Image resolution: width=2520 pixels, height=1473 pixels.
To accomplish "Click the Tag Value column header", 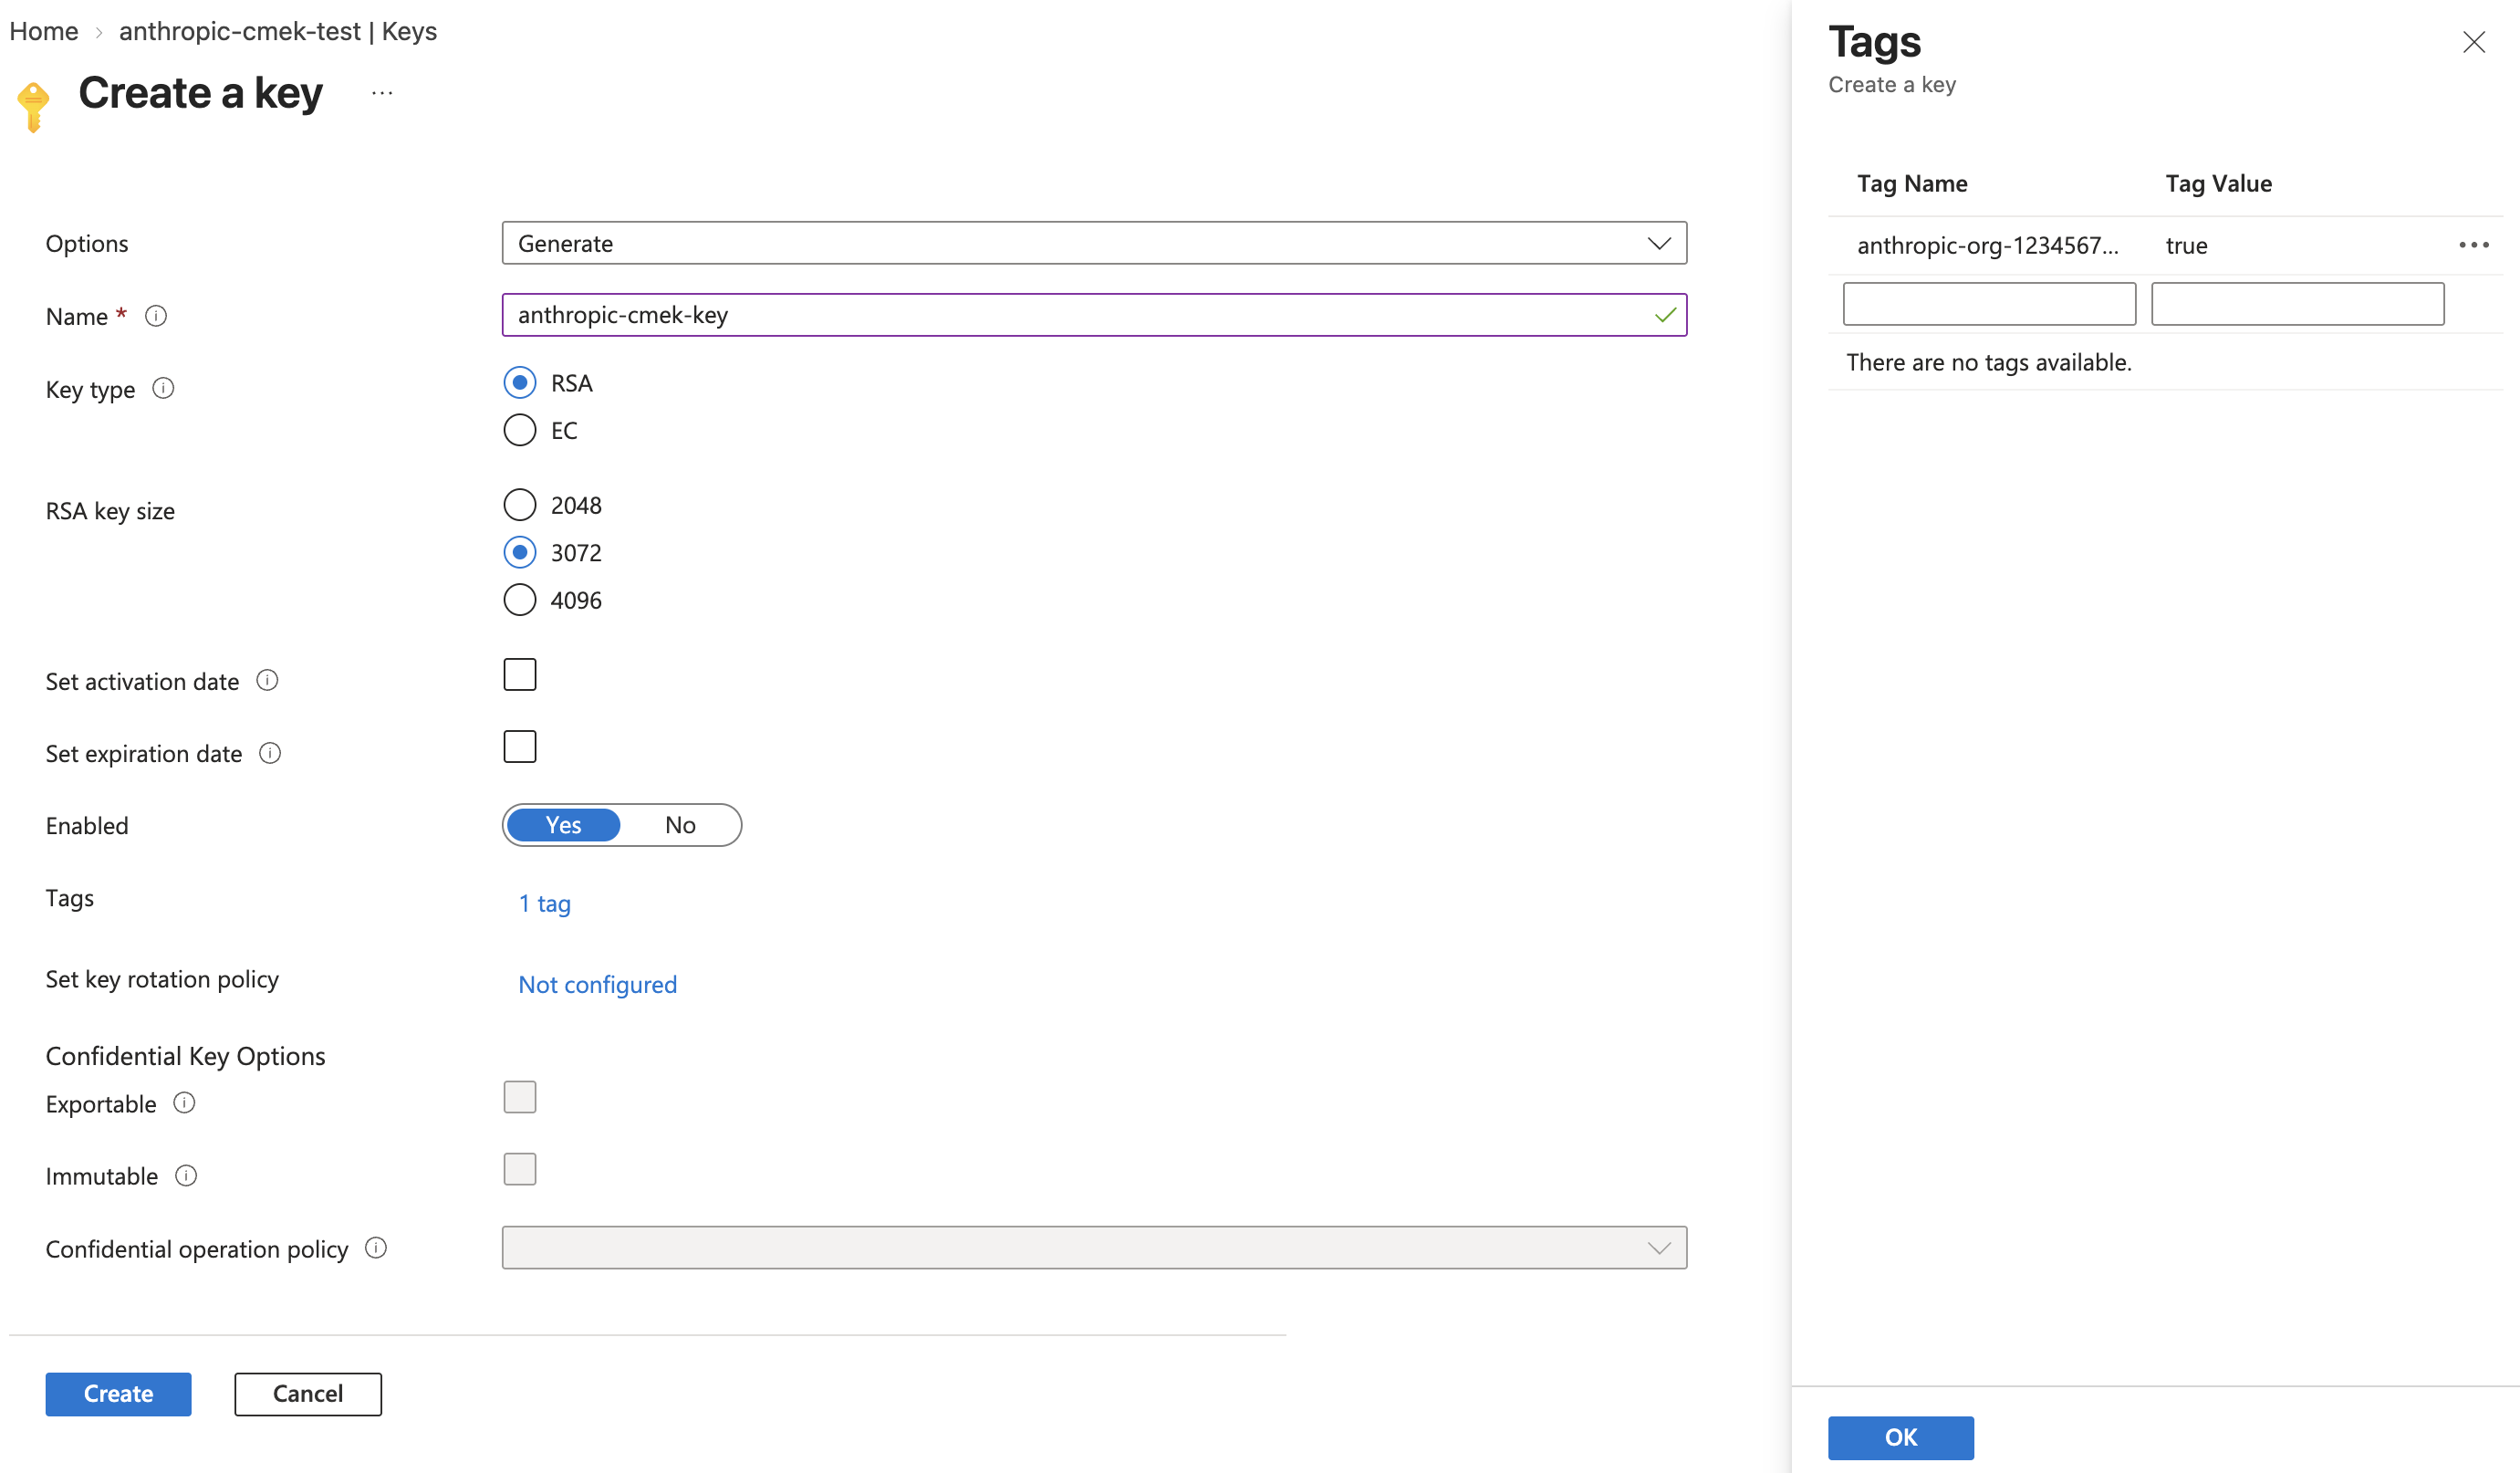I will tap(2218, 183).
